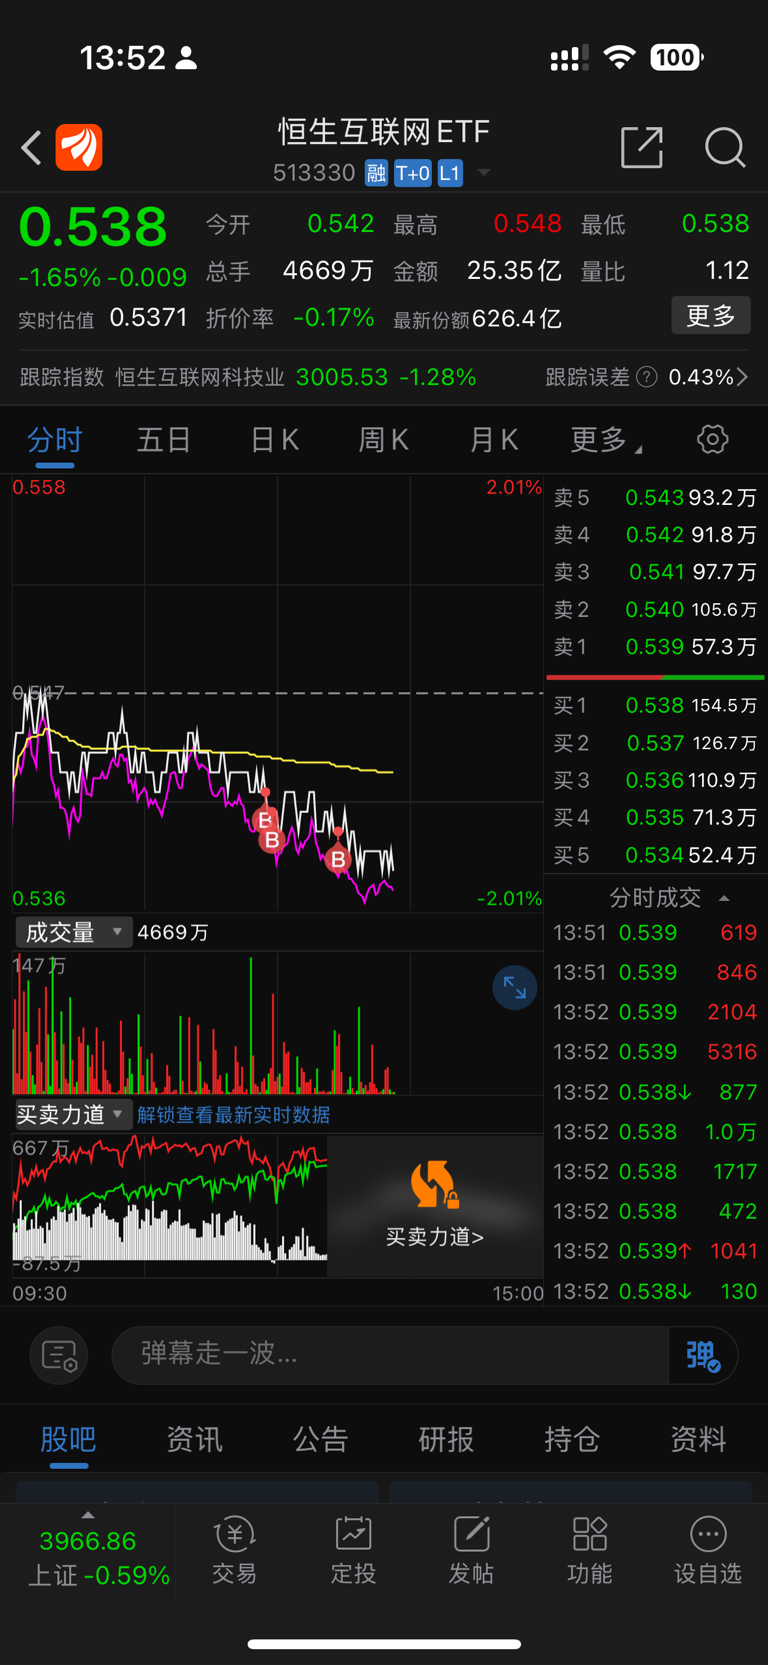The image size is (769, 1665).
Task: Open danmaku settings icon left of input
Action: tap(59, 1356)
